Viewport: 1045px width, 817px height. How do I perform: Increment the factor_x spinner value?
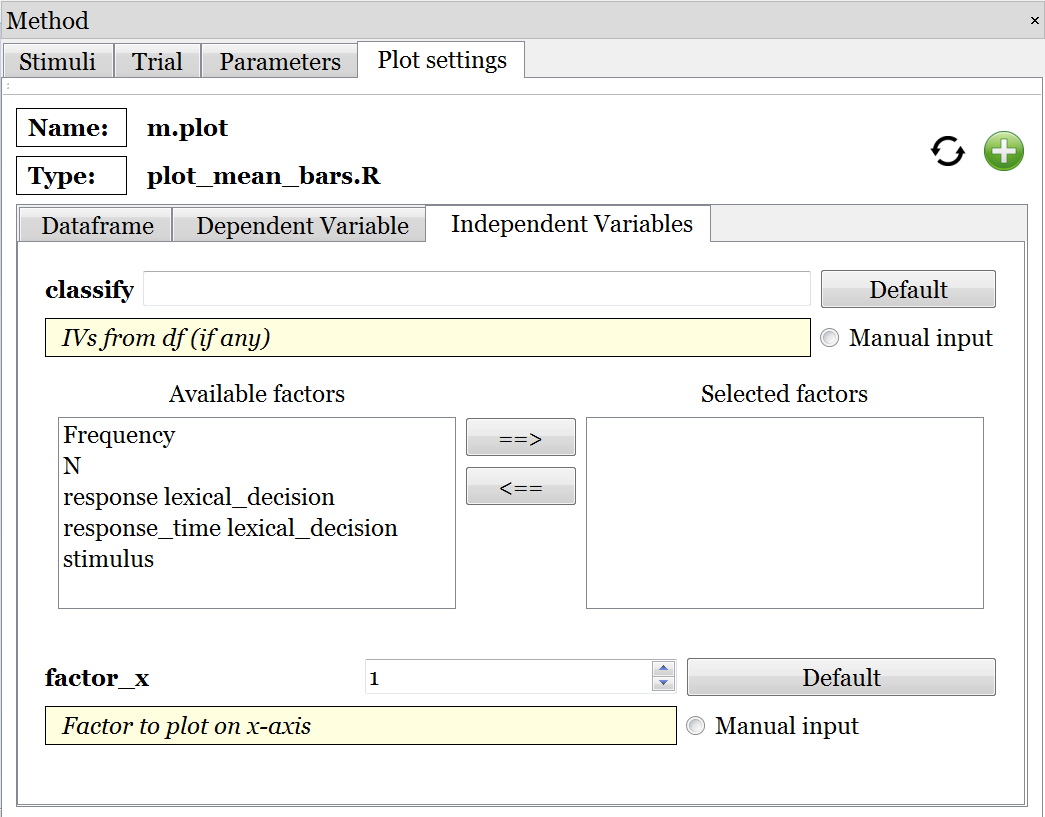click(663, 670)
